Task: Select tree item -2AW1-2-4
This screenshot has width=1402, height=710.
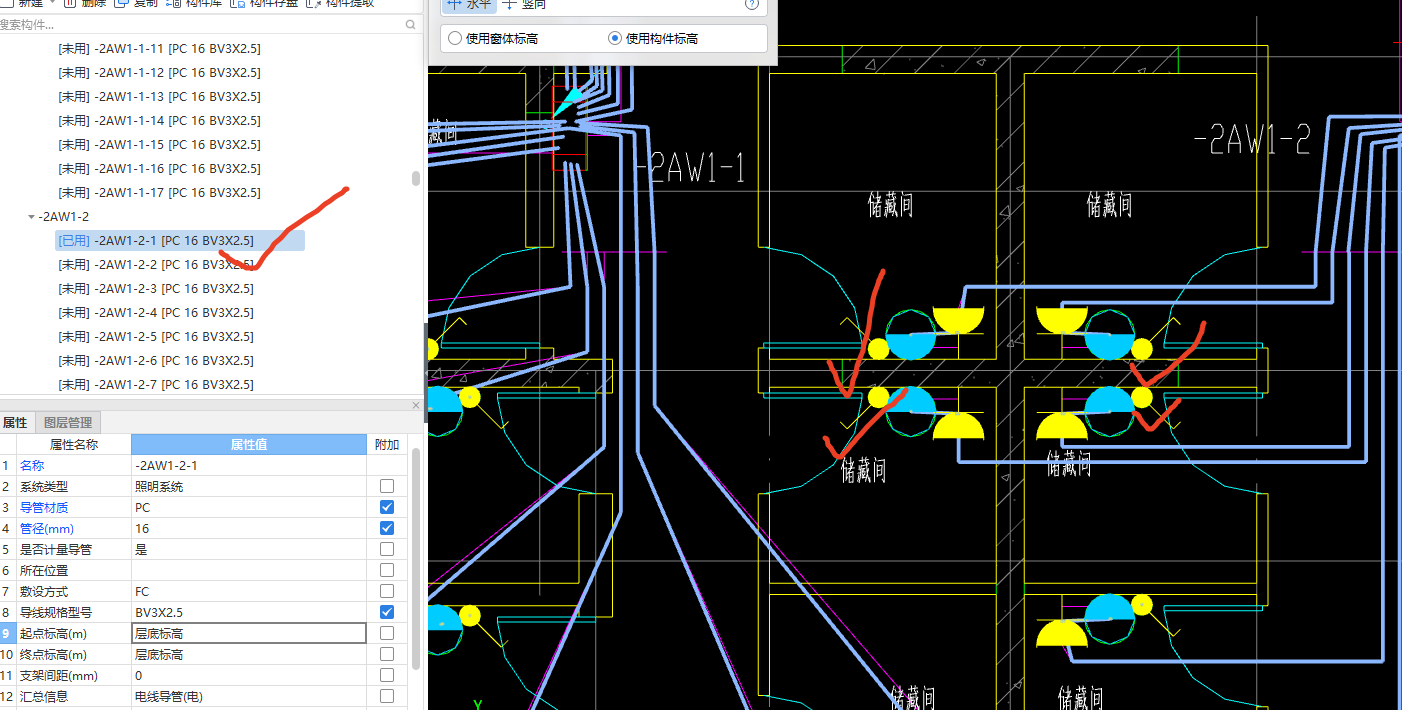Action: point(156,312)
